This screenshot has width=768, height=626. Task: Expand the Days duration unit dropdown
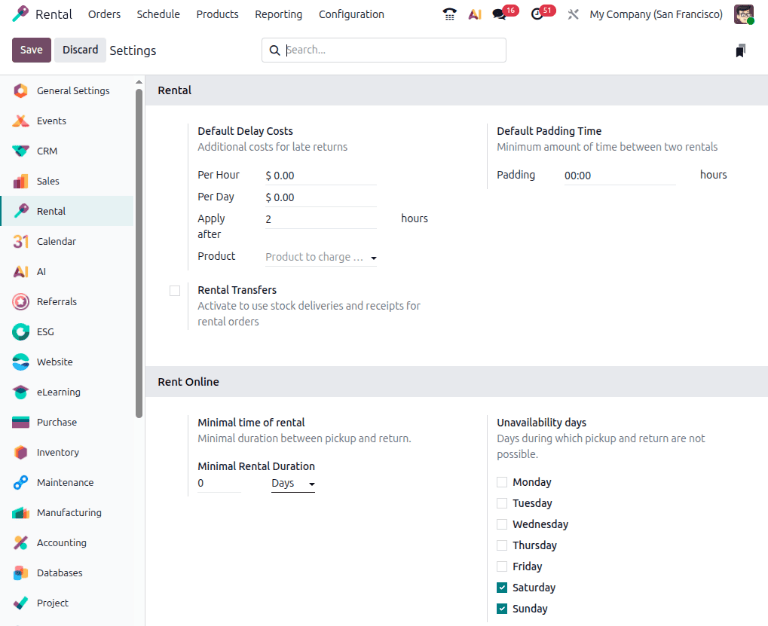point(292,484)
